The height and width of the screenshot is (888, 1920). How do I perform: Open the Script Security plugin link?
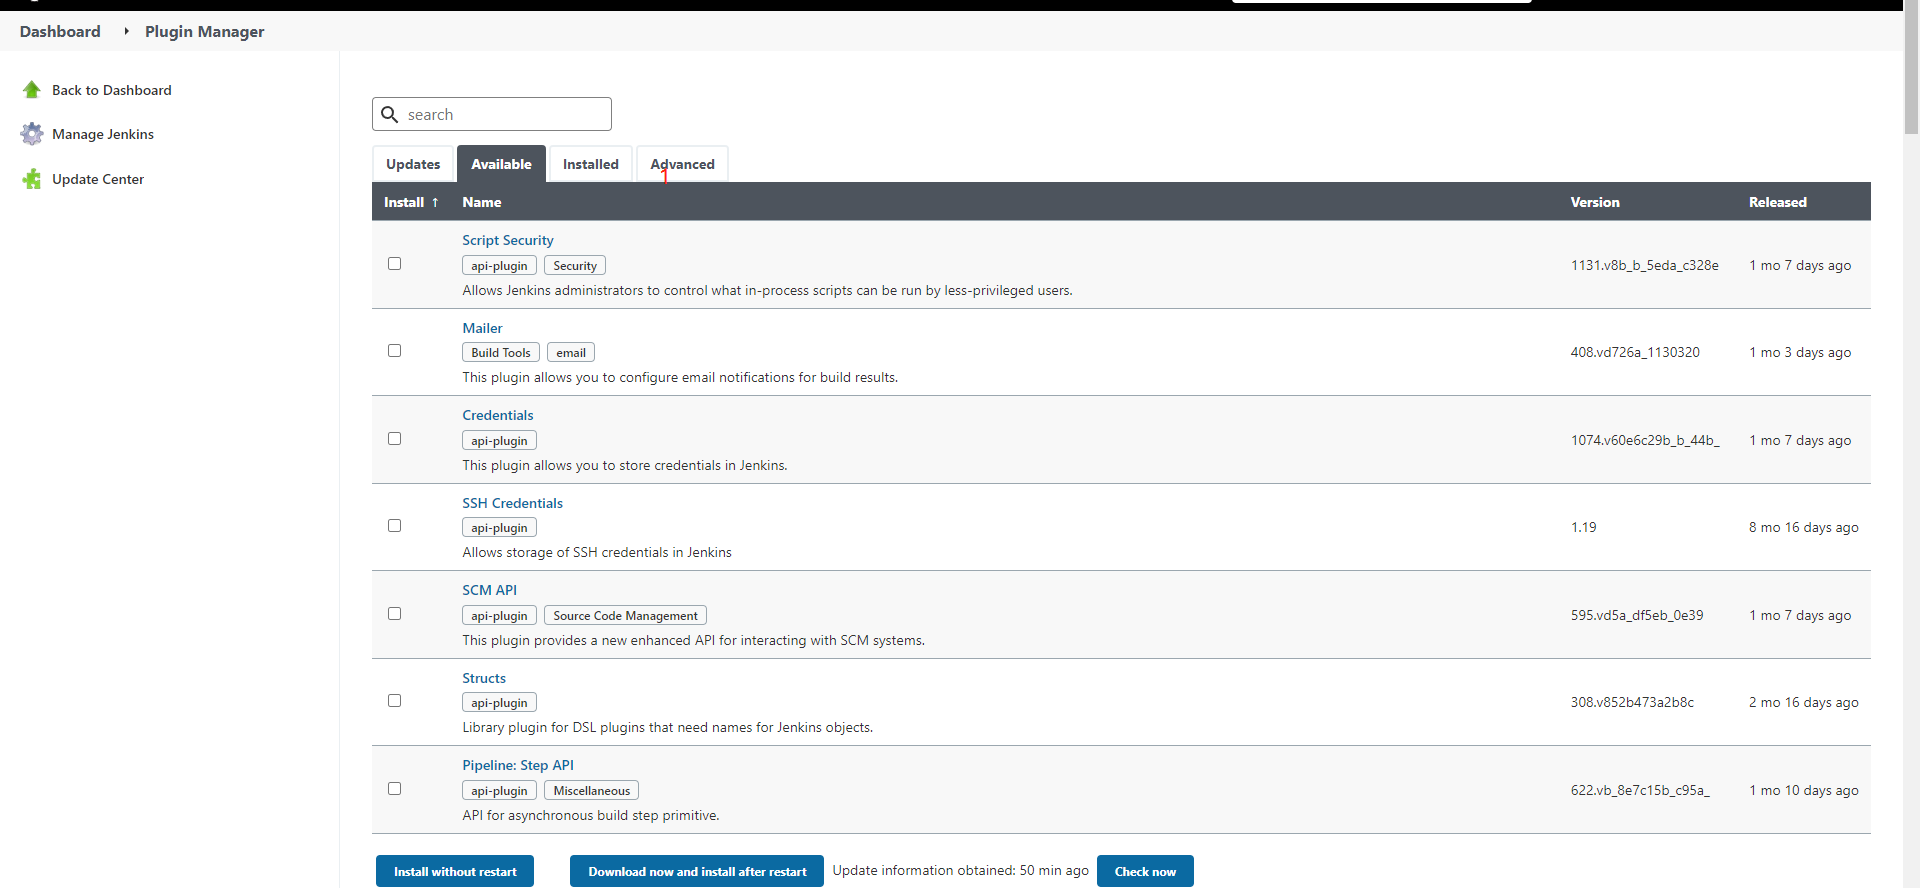click(507, 240)
